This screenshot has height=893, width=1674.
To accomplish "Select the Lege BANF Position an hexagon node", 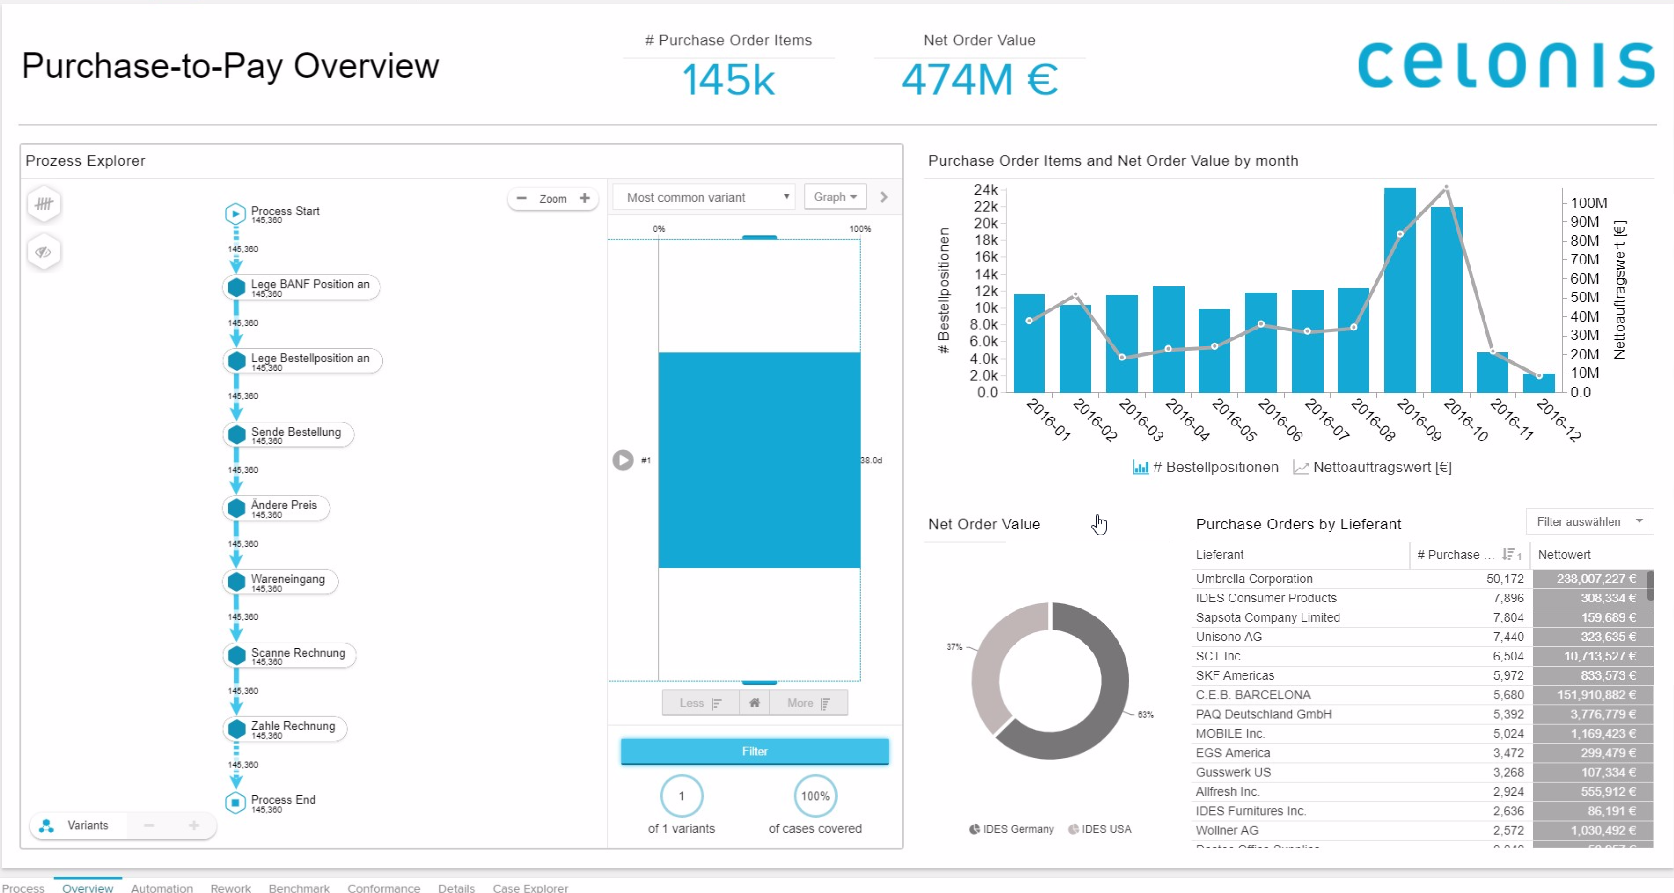I will coord(236,287).
